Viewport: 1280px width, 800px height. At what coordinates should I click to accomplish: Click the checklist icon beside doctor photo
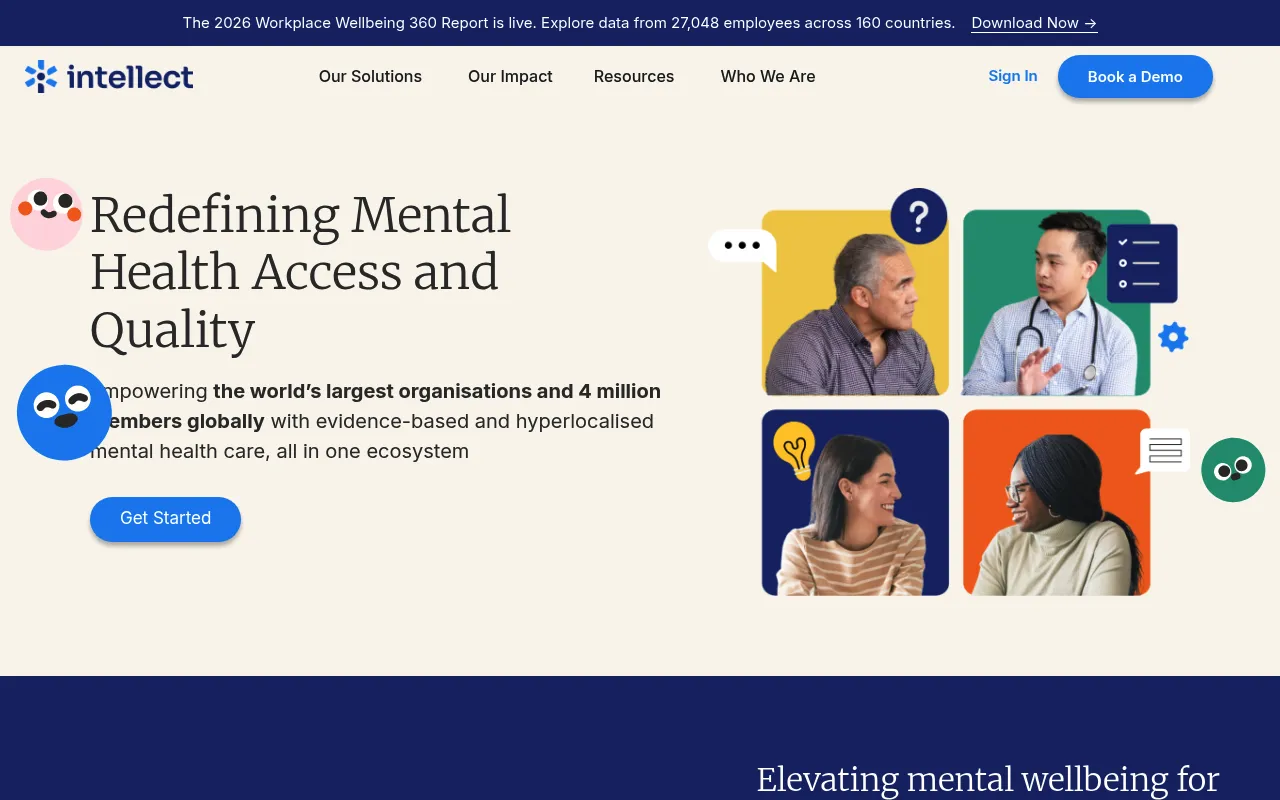(x=1142, y=263)
